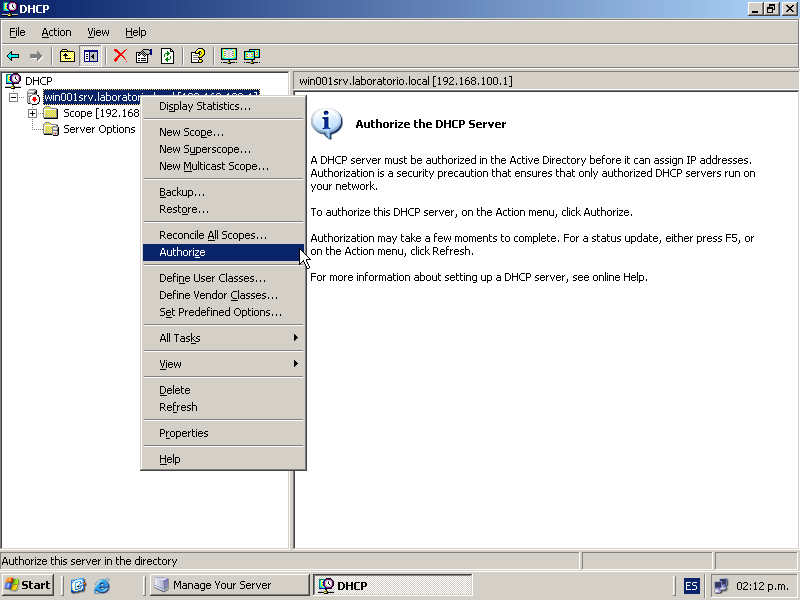Choose Authorize from the context menu
The height and width of the screenshot is (600, 800).
click(x=182, y=252)
